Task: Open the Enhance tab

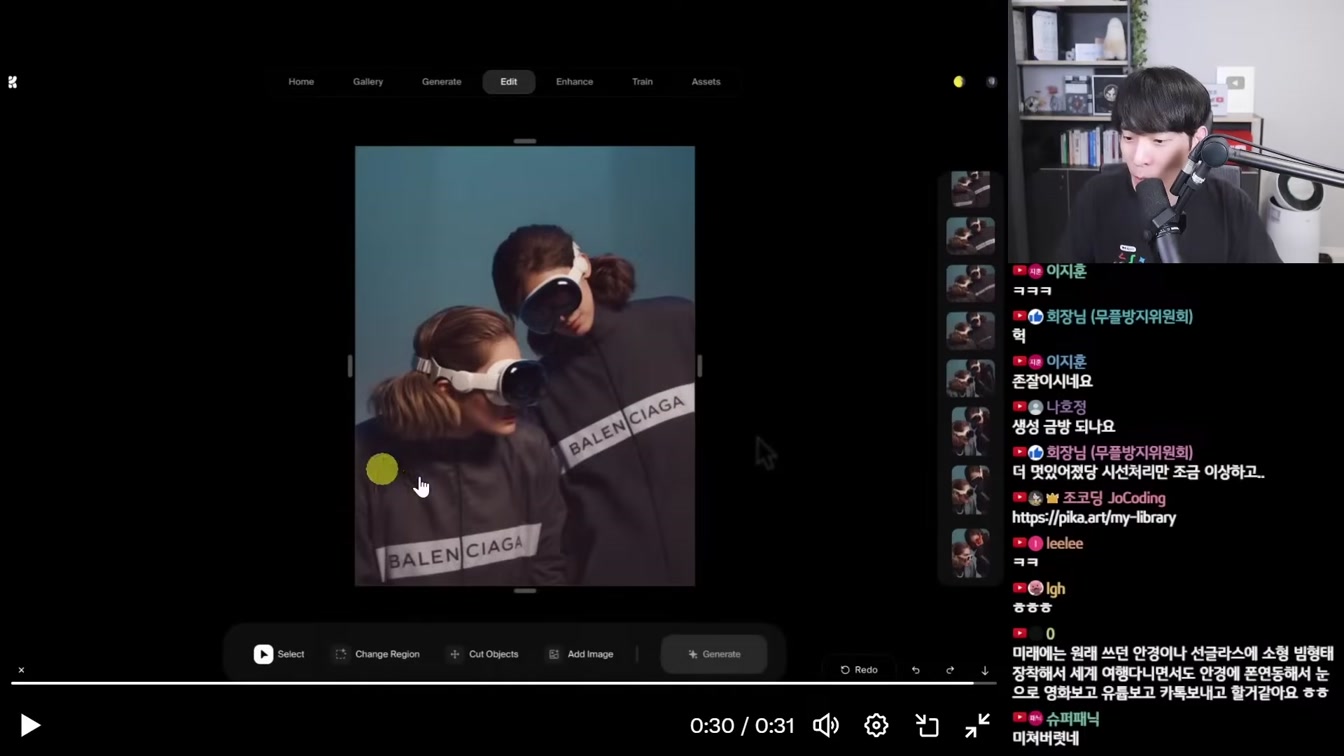Action: point(574,82)
